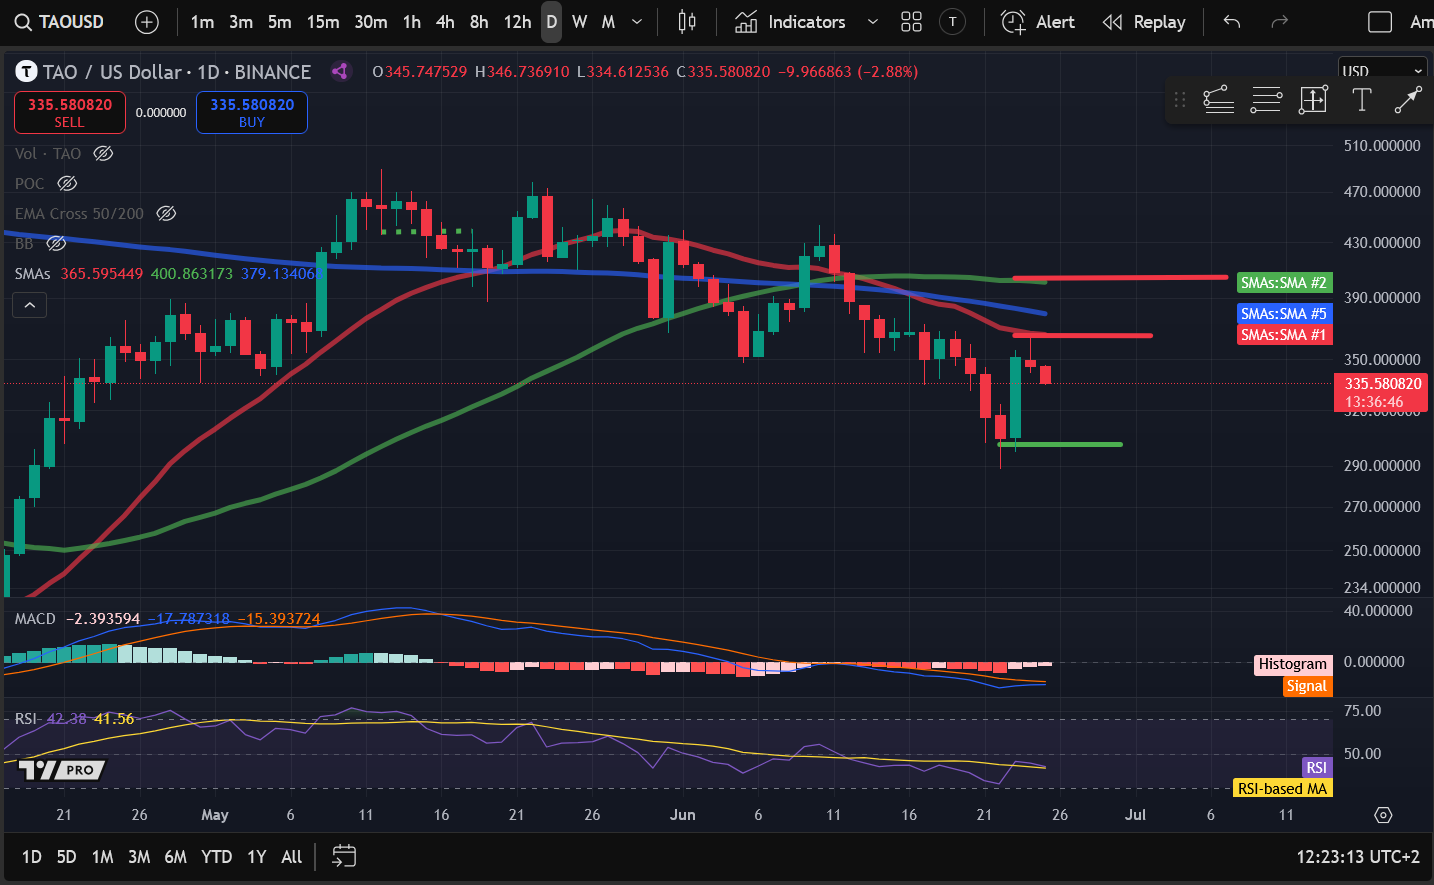Open the candlestick chart type selector
1434x885 pixels.
point(687,22)
